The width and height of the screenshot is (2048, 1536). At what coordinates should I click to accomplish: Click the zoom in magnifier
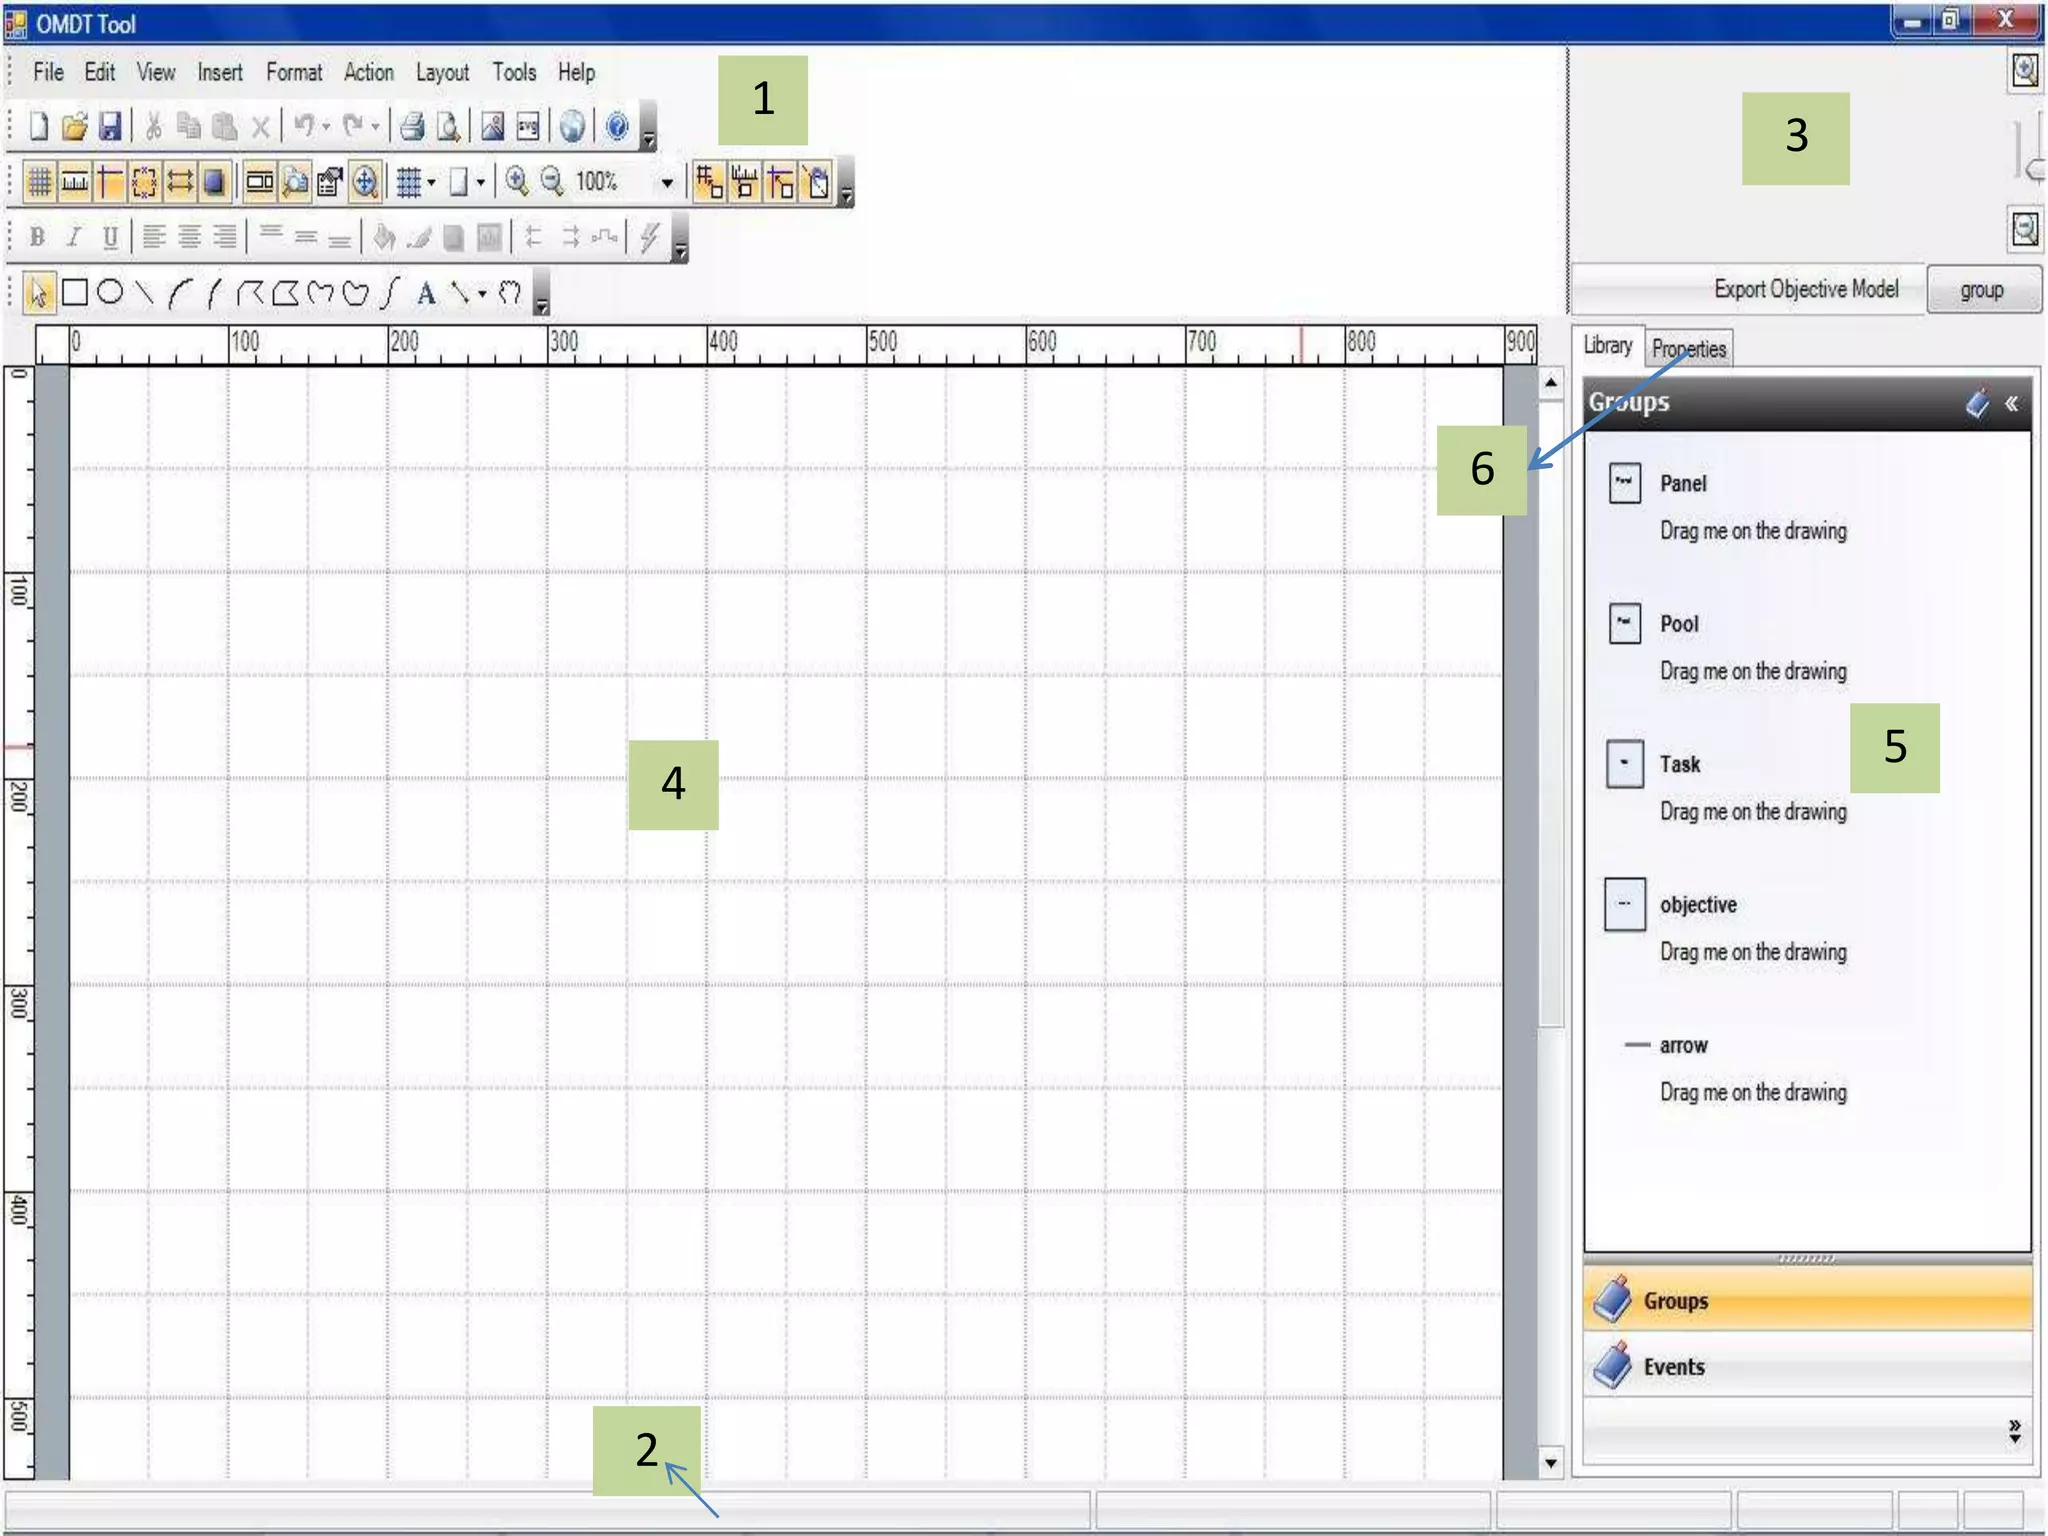[x=516, y=181]
